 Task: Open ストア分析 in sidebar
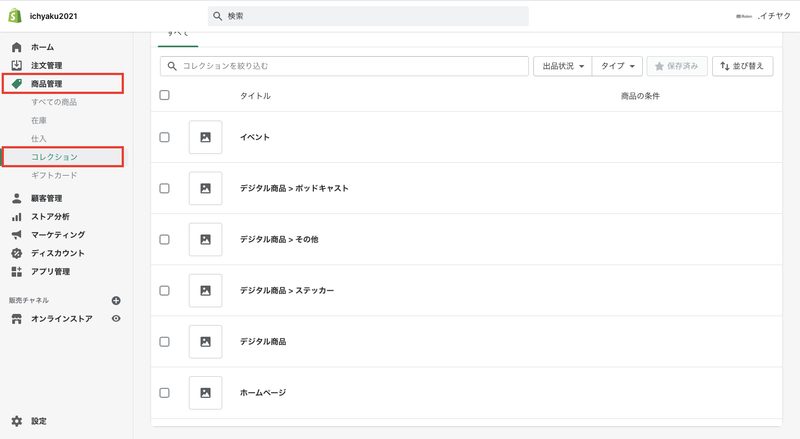click(x=50, y=216)
